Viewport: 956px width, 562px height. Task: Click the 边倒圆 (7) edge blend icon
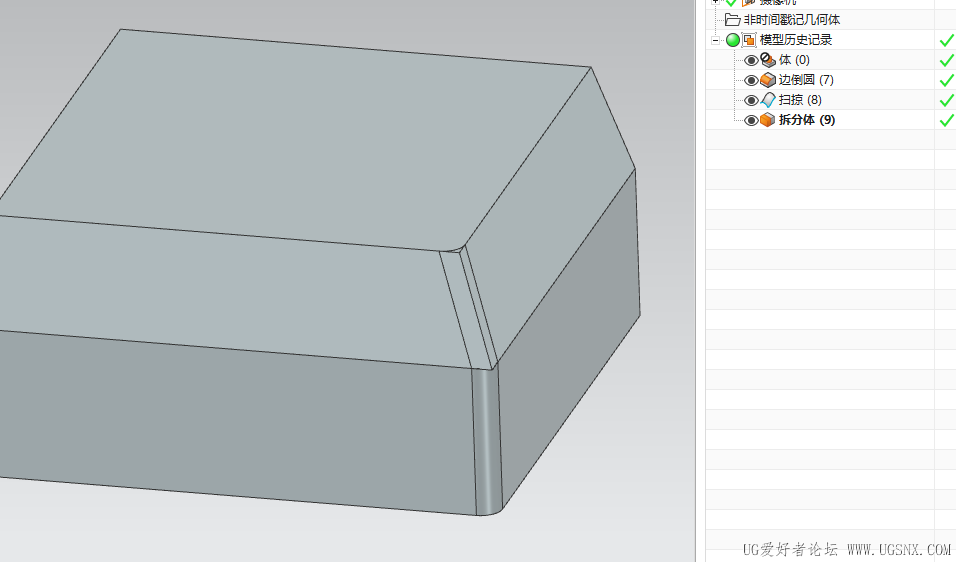pos(768,80)
